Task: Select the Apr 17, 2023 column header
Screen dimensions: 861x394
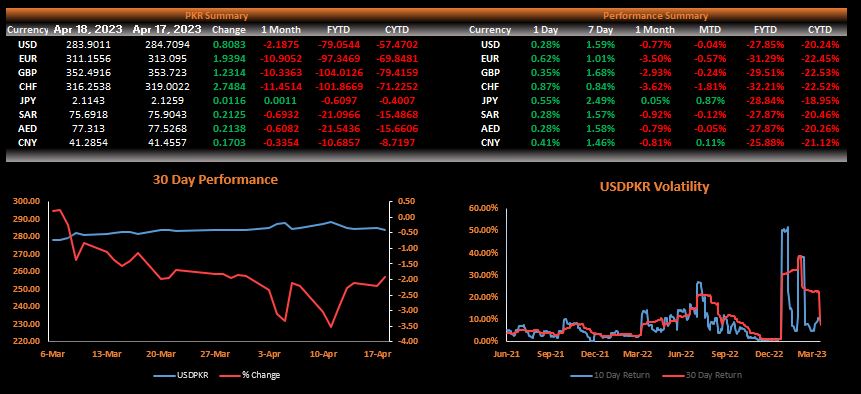Action: (x=167, y=30)
